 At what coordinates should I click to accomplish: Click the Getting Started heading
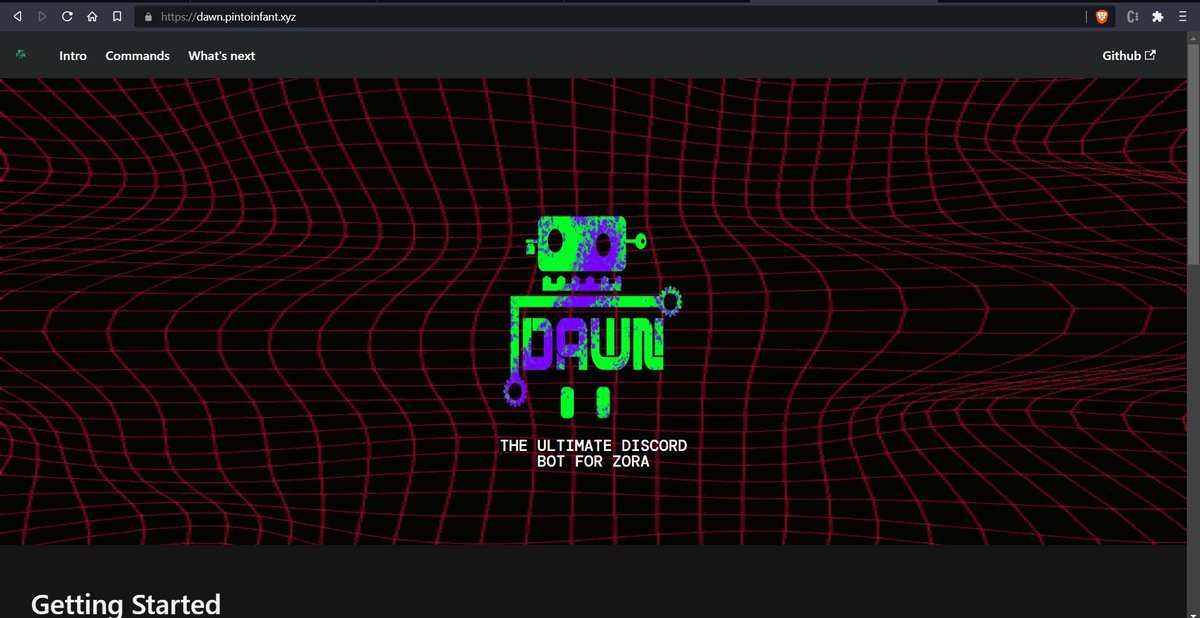tap(126, 604)
